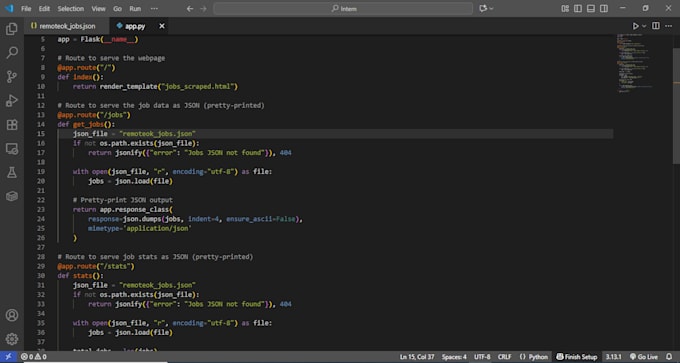This screenshot has width=680, height=363.
Task: Select Python interpreter version 3.13.1
Action: [613, 357]
